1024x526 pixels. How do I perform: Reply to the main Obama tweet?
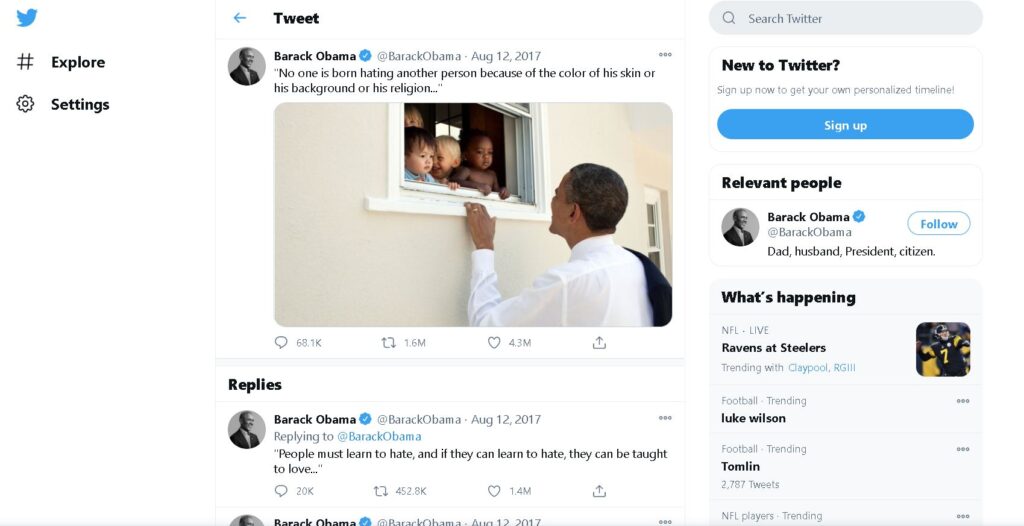(x=281, y=343)
